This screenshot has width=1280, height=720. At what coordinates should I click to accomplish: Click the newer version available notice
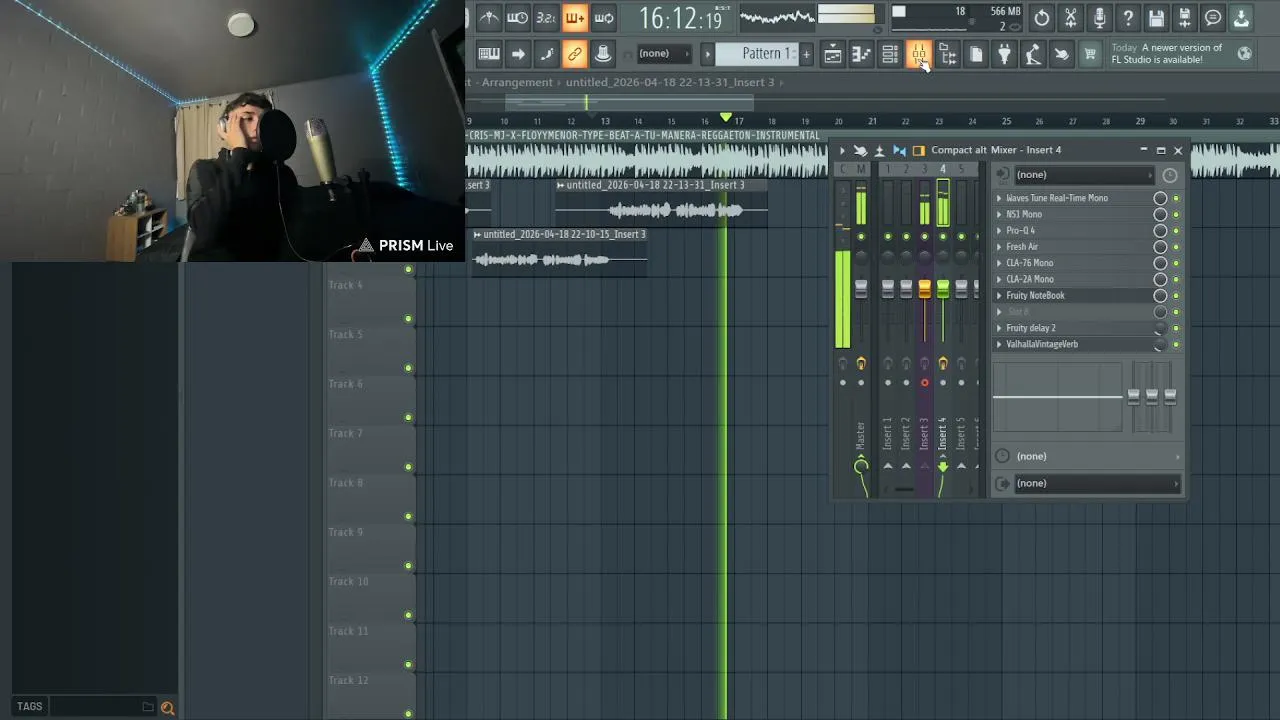tap(1167, 54)
